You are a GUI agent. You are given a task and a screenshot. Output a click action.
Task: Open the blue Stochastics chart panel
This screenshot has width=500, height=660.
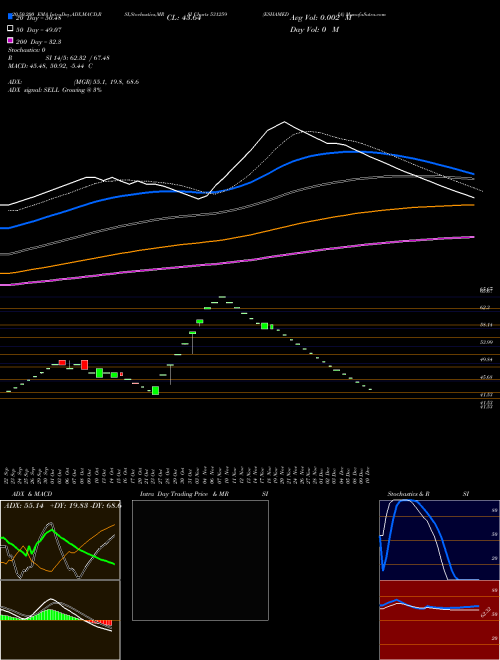[439, 540]
